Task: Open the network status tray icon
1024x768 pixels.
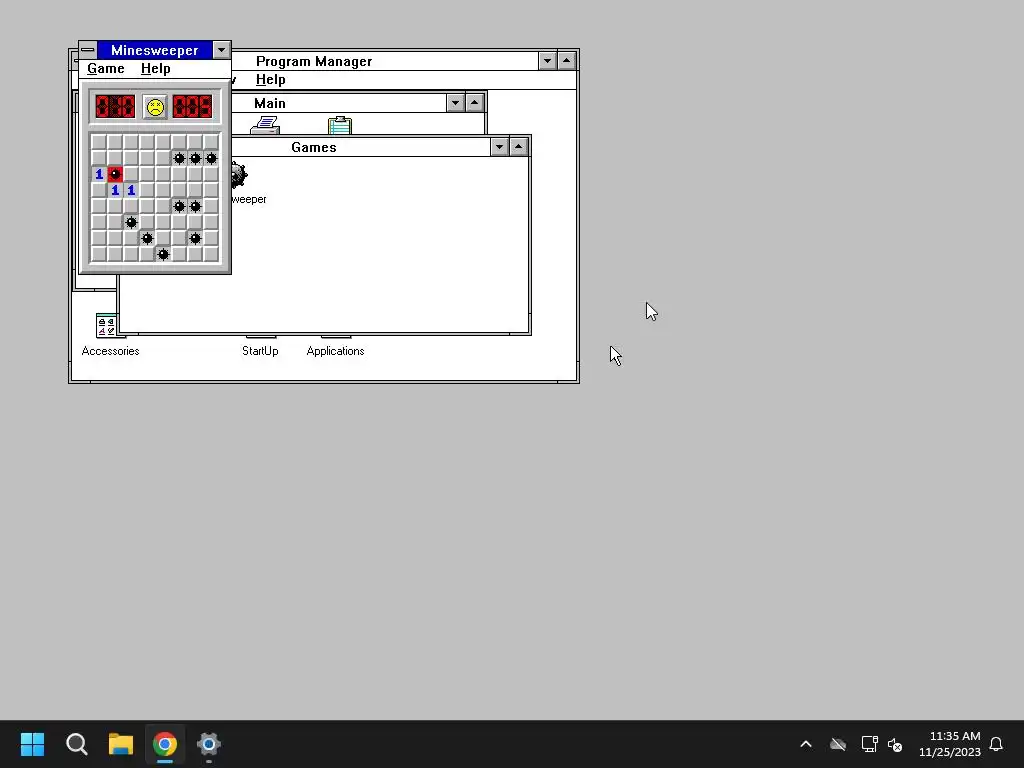Action: coord(869,744)
